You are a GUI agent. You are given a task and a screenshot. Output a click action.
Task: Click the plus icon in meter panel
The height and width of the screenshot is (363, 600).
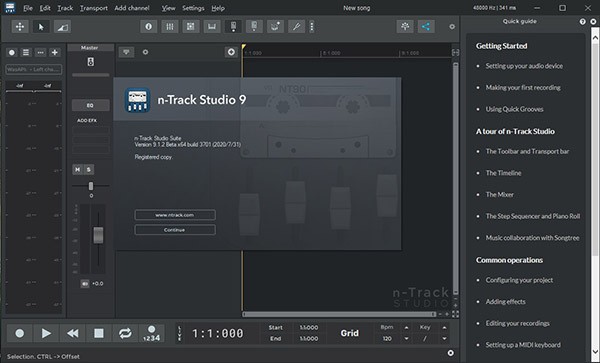55,52
